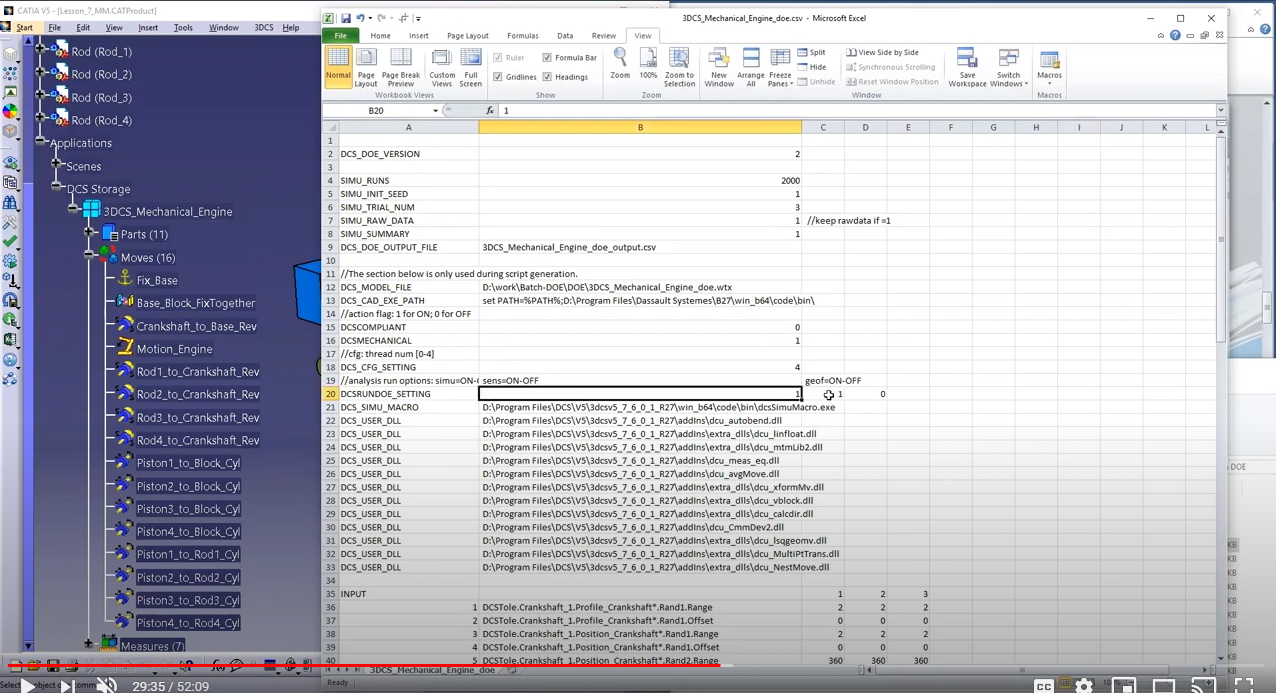Switch to the Formulas ribbon tab
The height and width of the screenshot is (693, 1276).
coord(522,35)
